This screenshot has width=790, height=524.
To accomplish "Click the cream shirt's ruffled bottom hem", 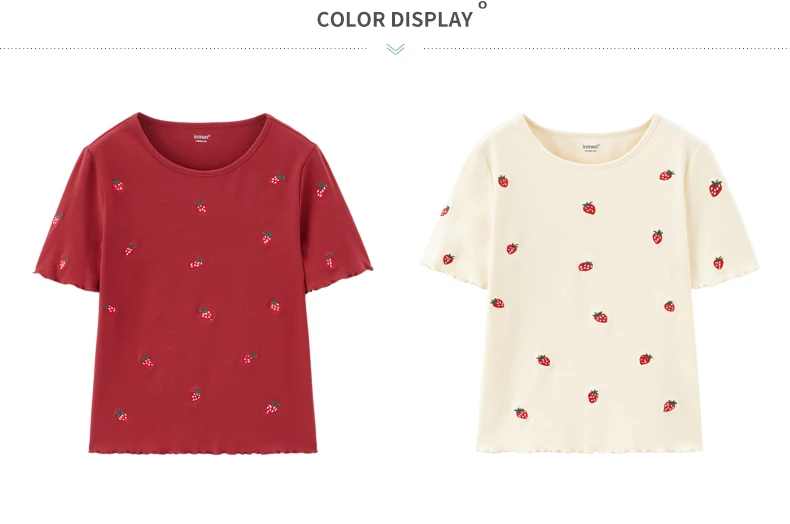I will pos(589,450).
